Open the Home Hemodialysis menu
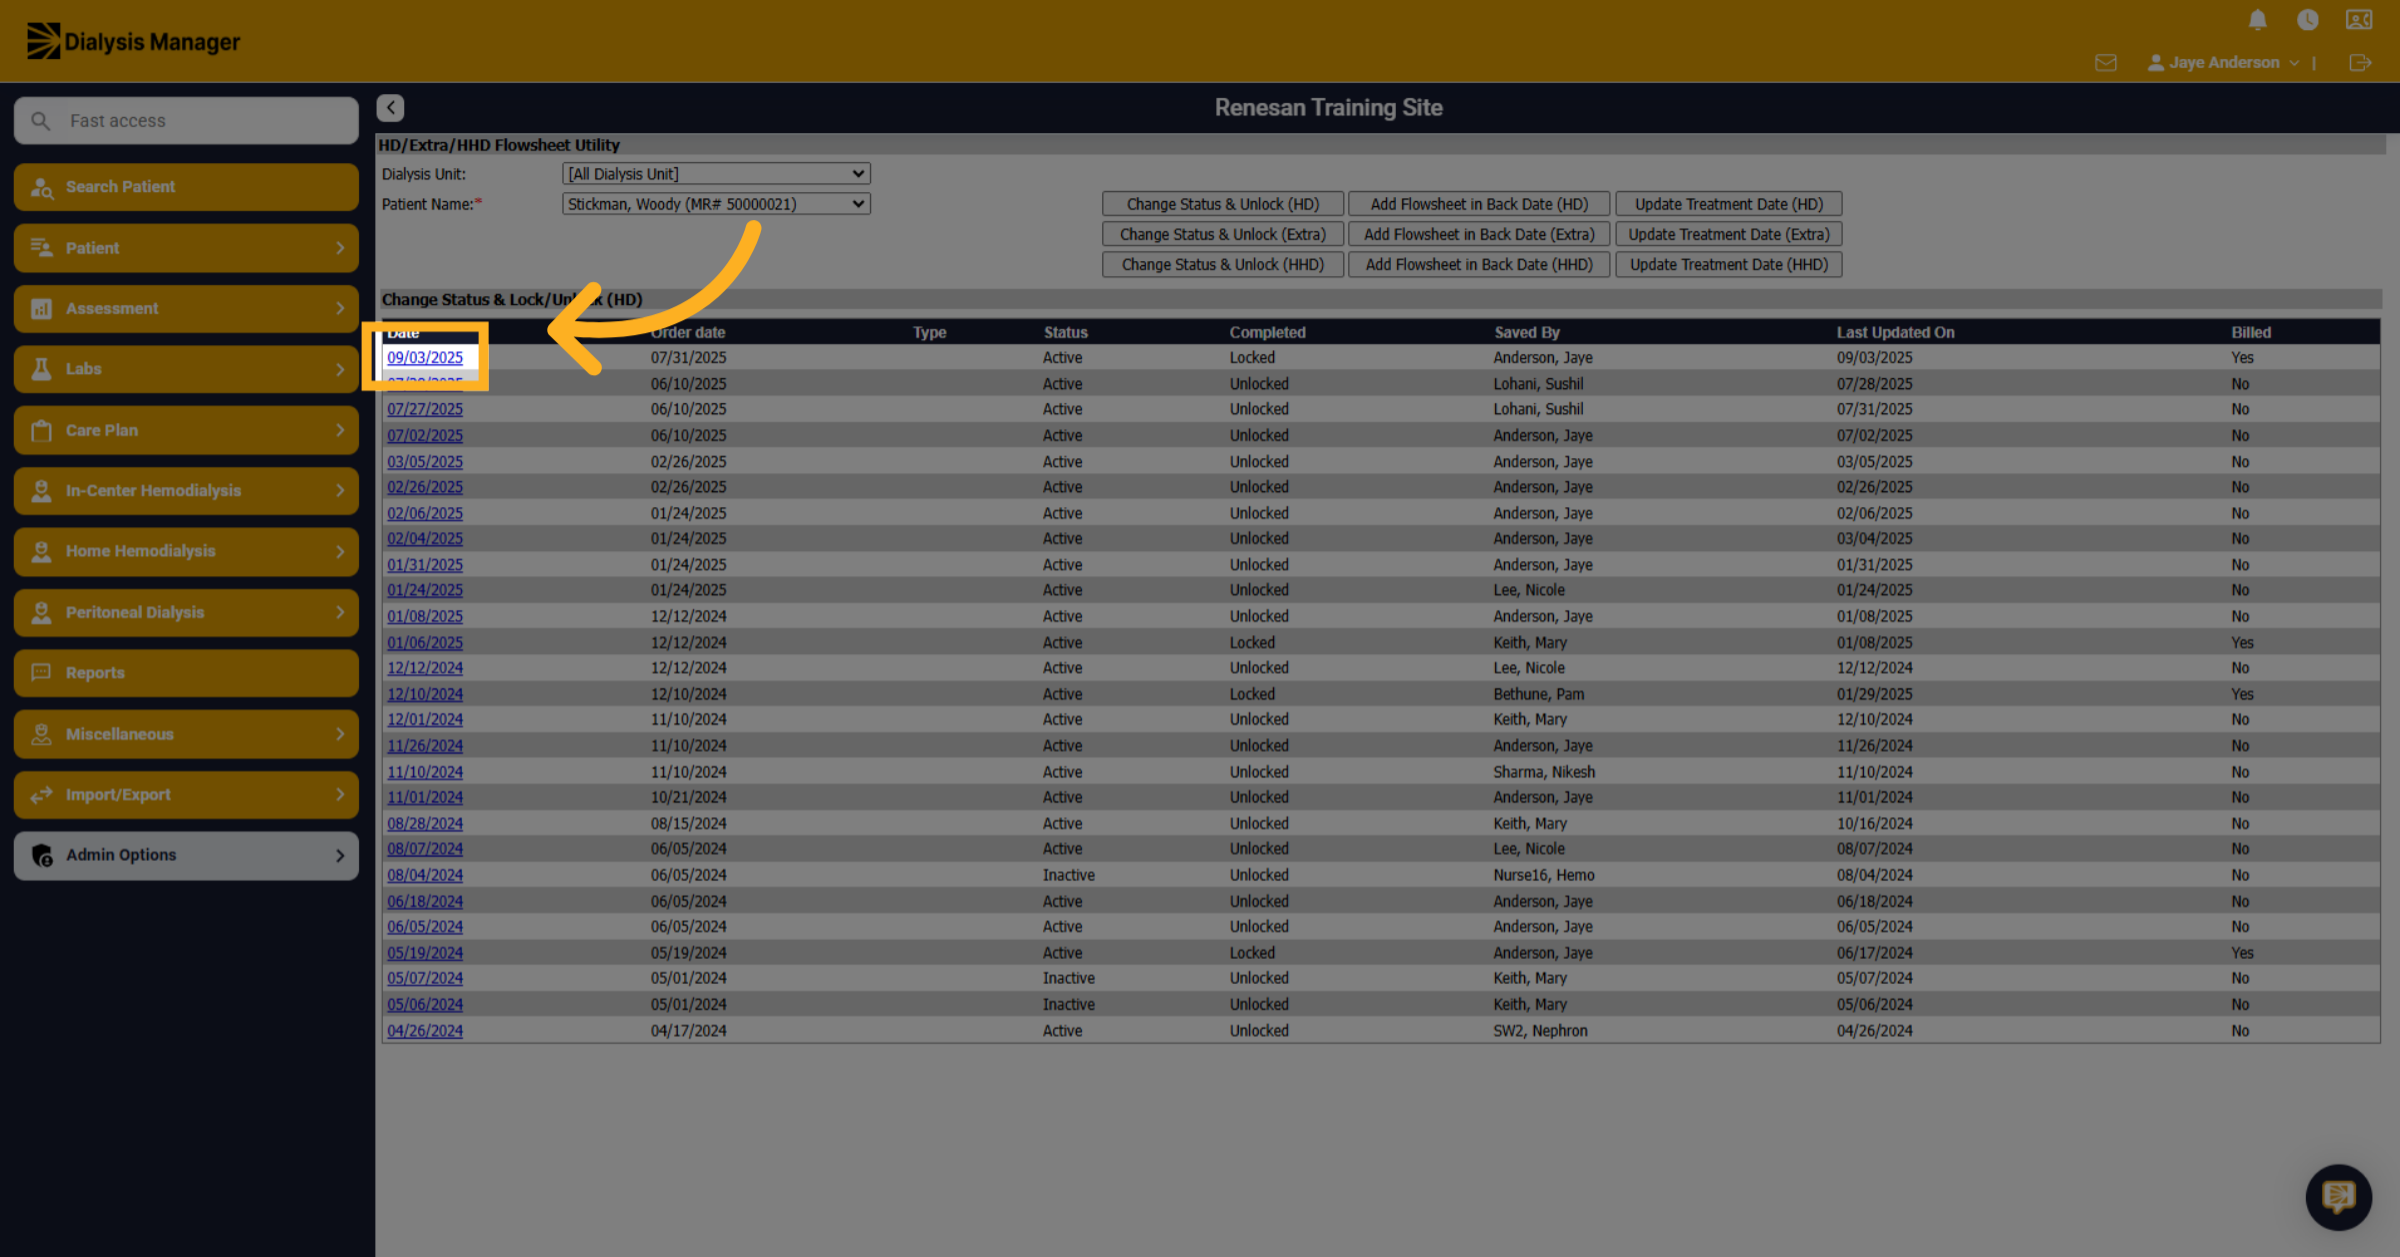This screenshot has width=2400, height=1257. coord(186,551)
